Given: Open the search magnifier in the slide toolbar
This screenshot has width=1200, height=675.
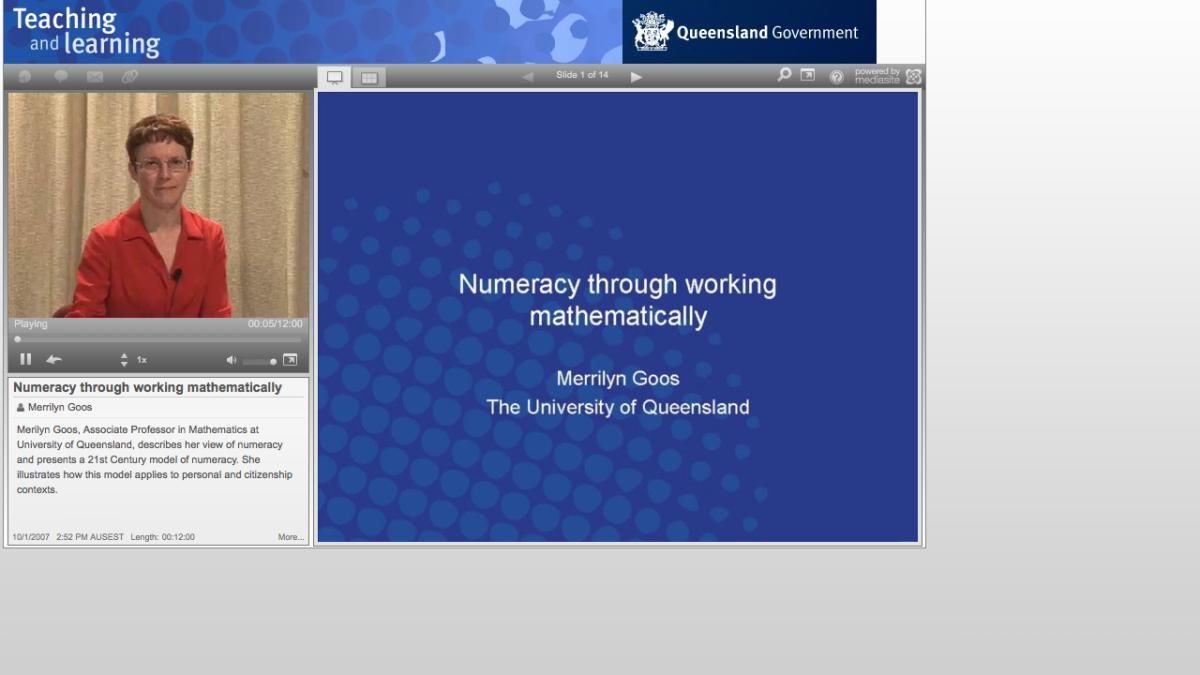Looking at the screenshot, I should 784,75.
